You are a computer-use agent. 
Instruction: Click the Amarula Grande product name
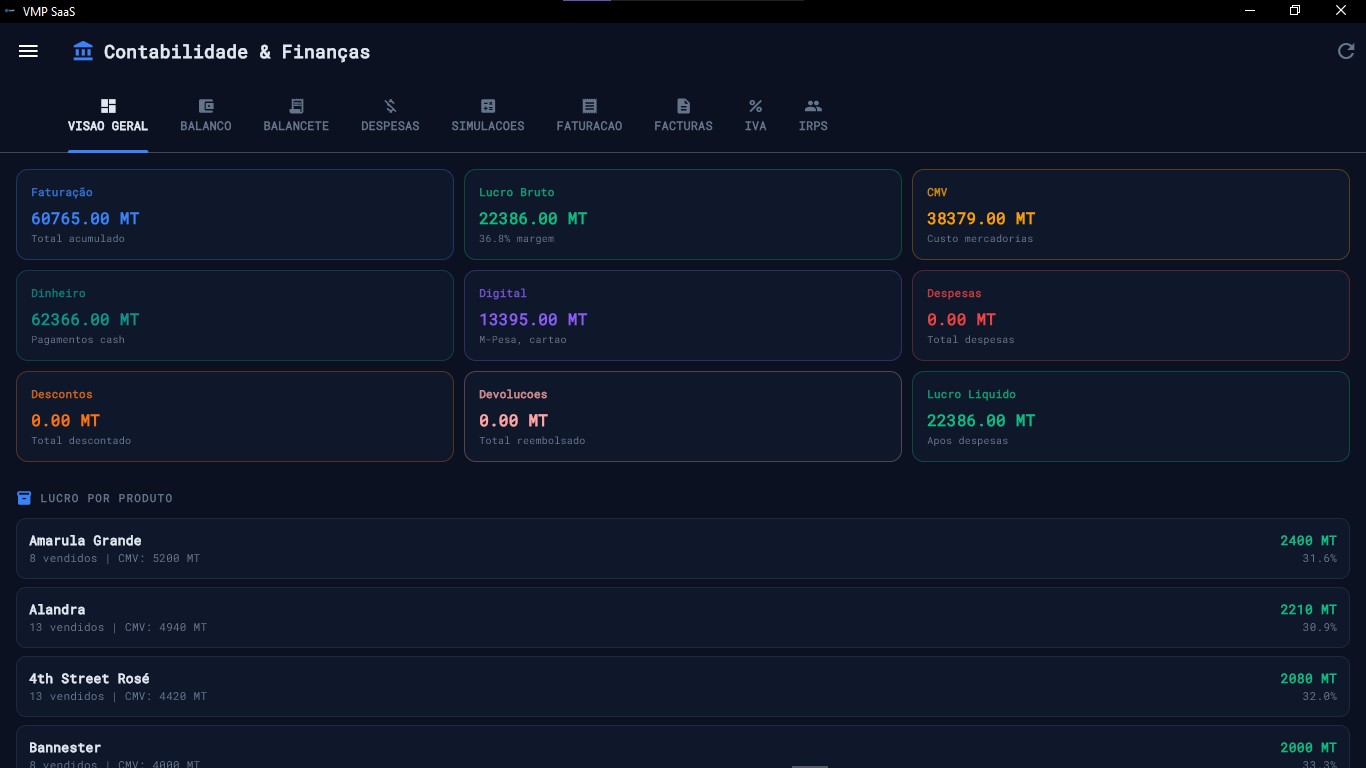point(85,540)
